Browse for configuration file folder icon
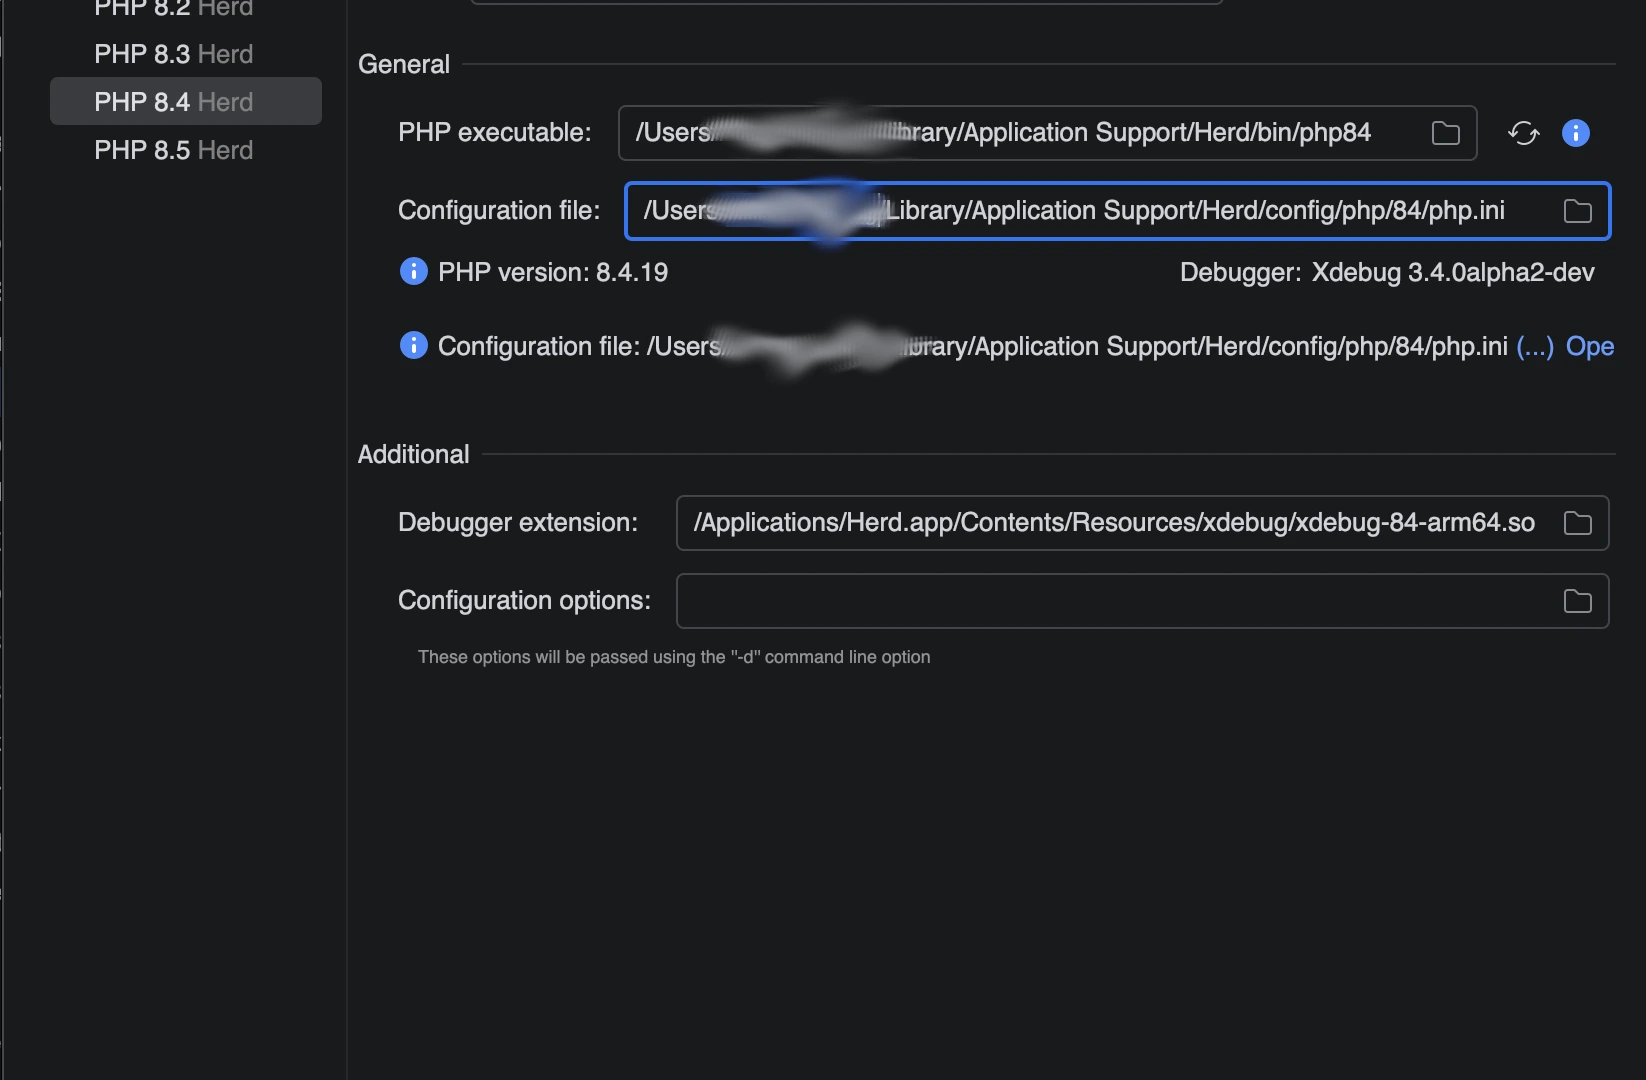Screen dimensions: 1646x1080 pyautogui.click(x=1577, y=211)
